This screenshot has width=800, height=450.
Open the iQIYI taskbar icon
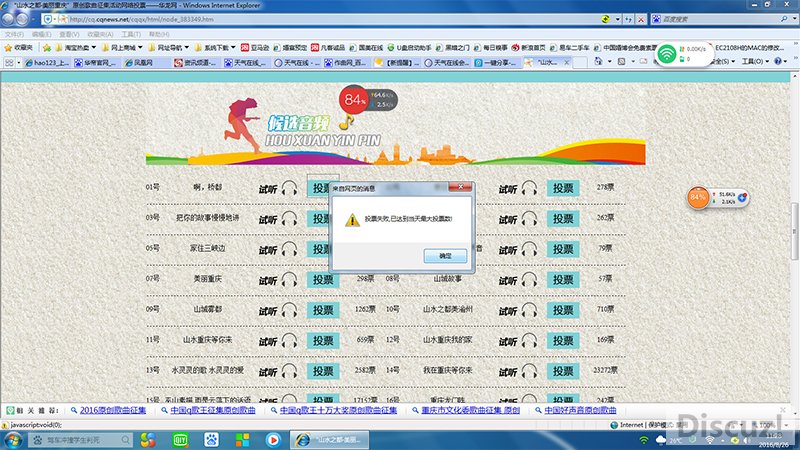tap(180, 440)
